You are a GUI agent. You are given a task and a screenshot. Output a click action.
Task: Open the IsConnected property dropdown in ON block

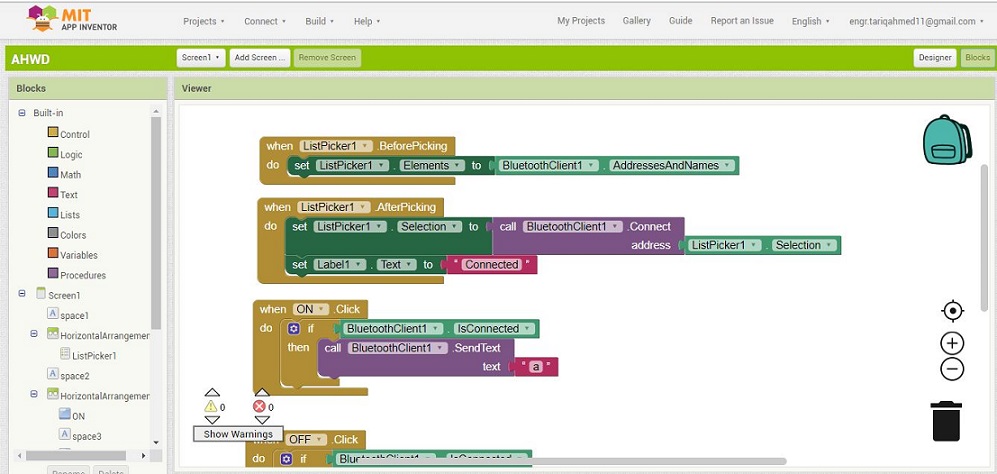pyautogui.click(x=495, y=329)
